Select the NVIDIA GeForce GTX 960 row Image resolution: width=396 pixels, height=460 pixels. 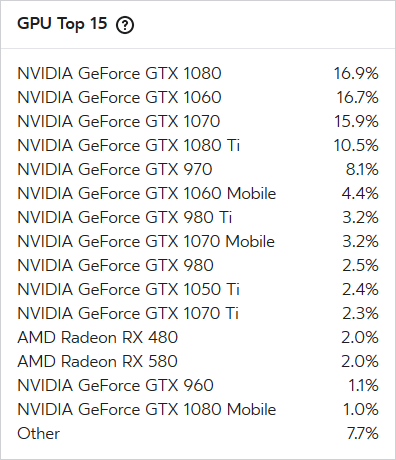198,385
